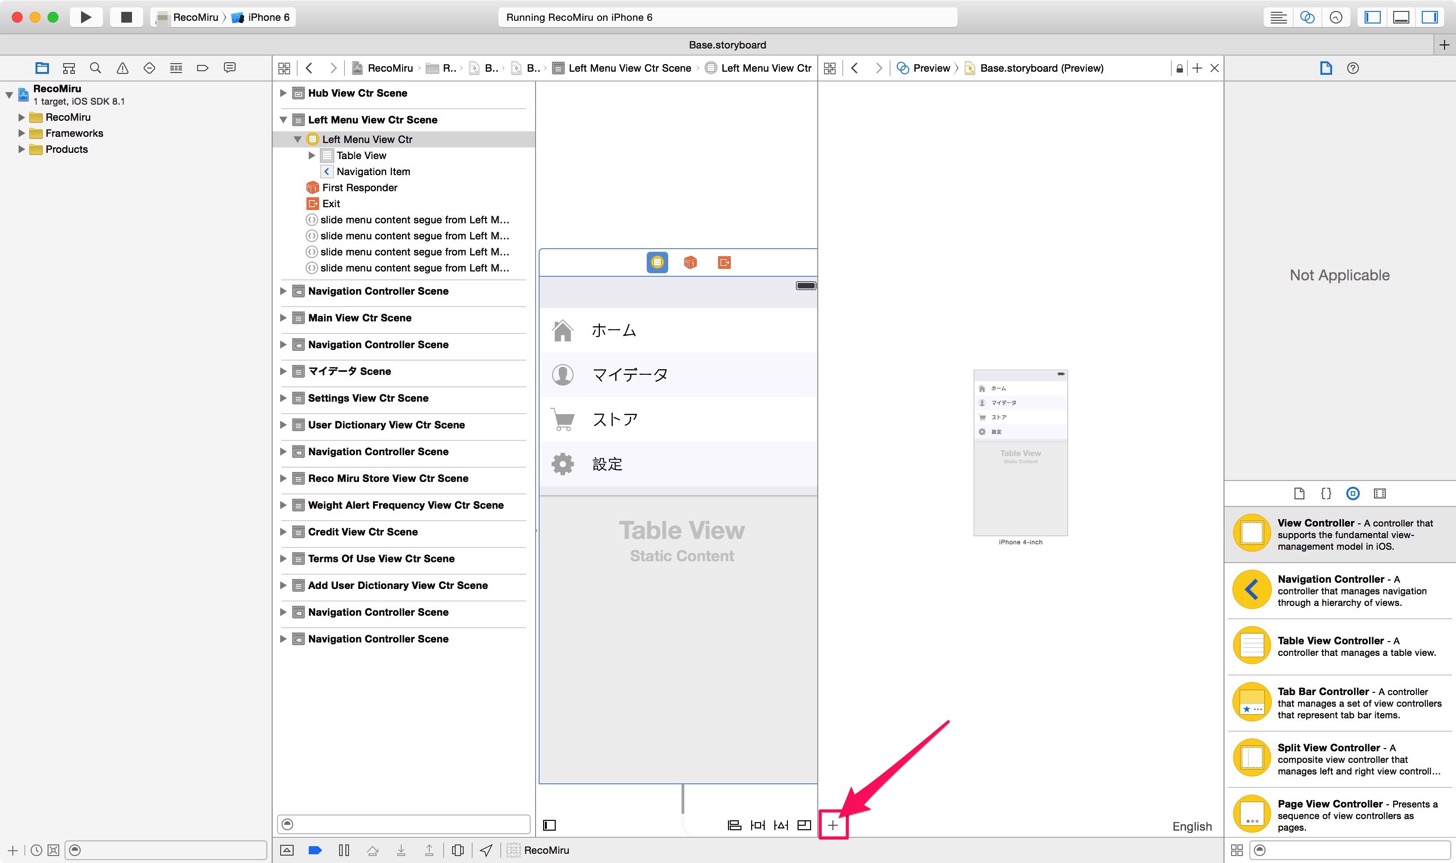Run the app with the Play button
The height and width of the screenshot is (863, 1456).
(x=86, y=17)
